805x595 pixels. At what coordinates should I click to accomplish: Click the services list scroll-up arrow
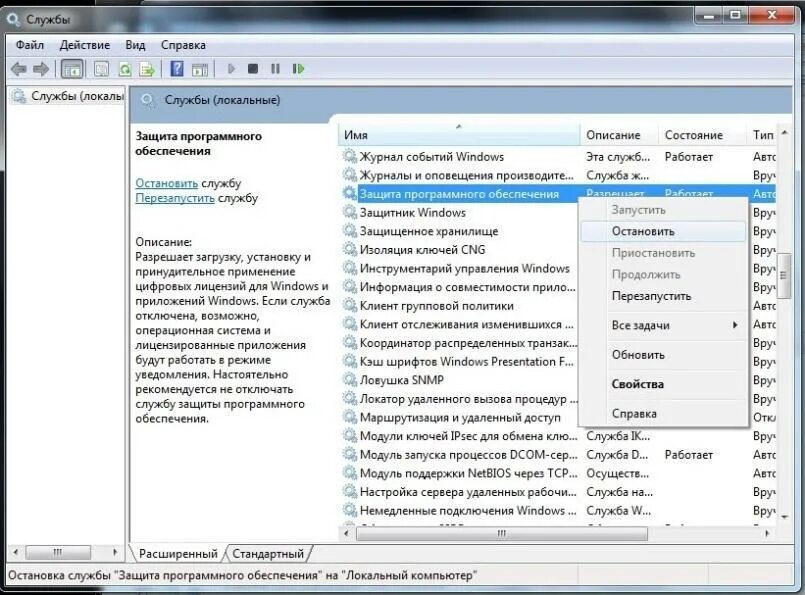(784, 133)
